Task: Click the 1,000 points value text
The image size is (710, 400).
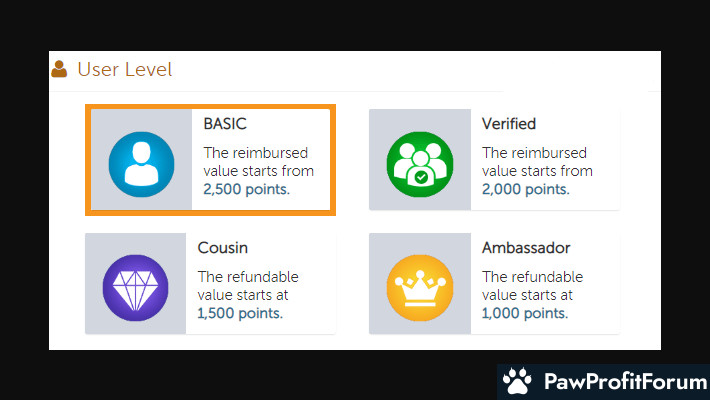Action: 525,312
